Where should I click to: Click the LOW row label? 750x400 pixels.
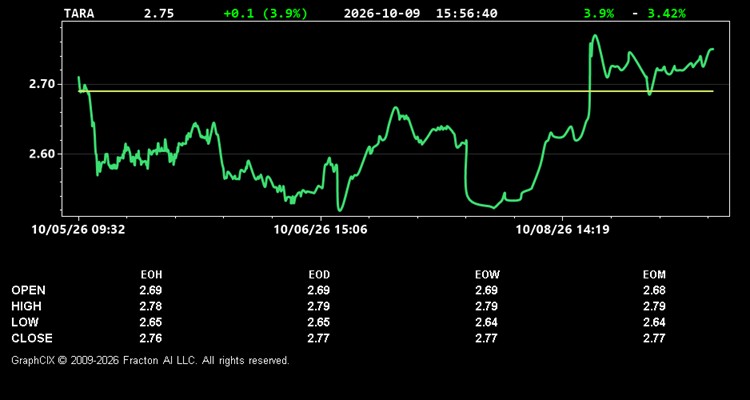pos(25,322)
